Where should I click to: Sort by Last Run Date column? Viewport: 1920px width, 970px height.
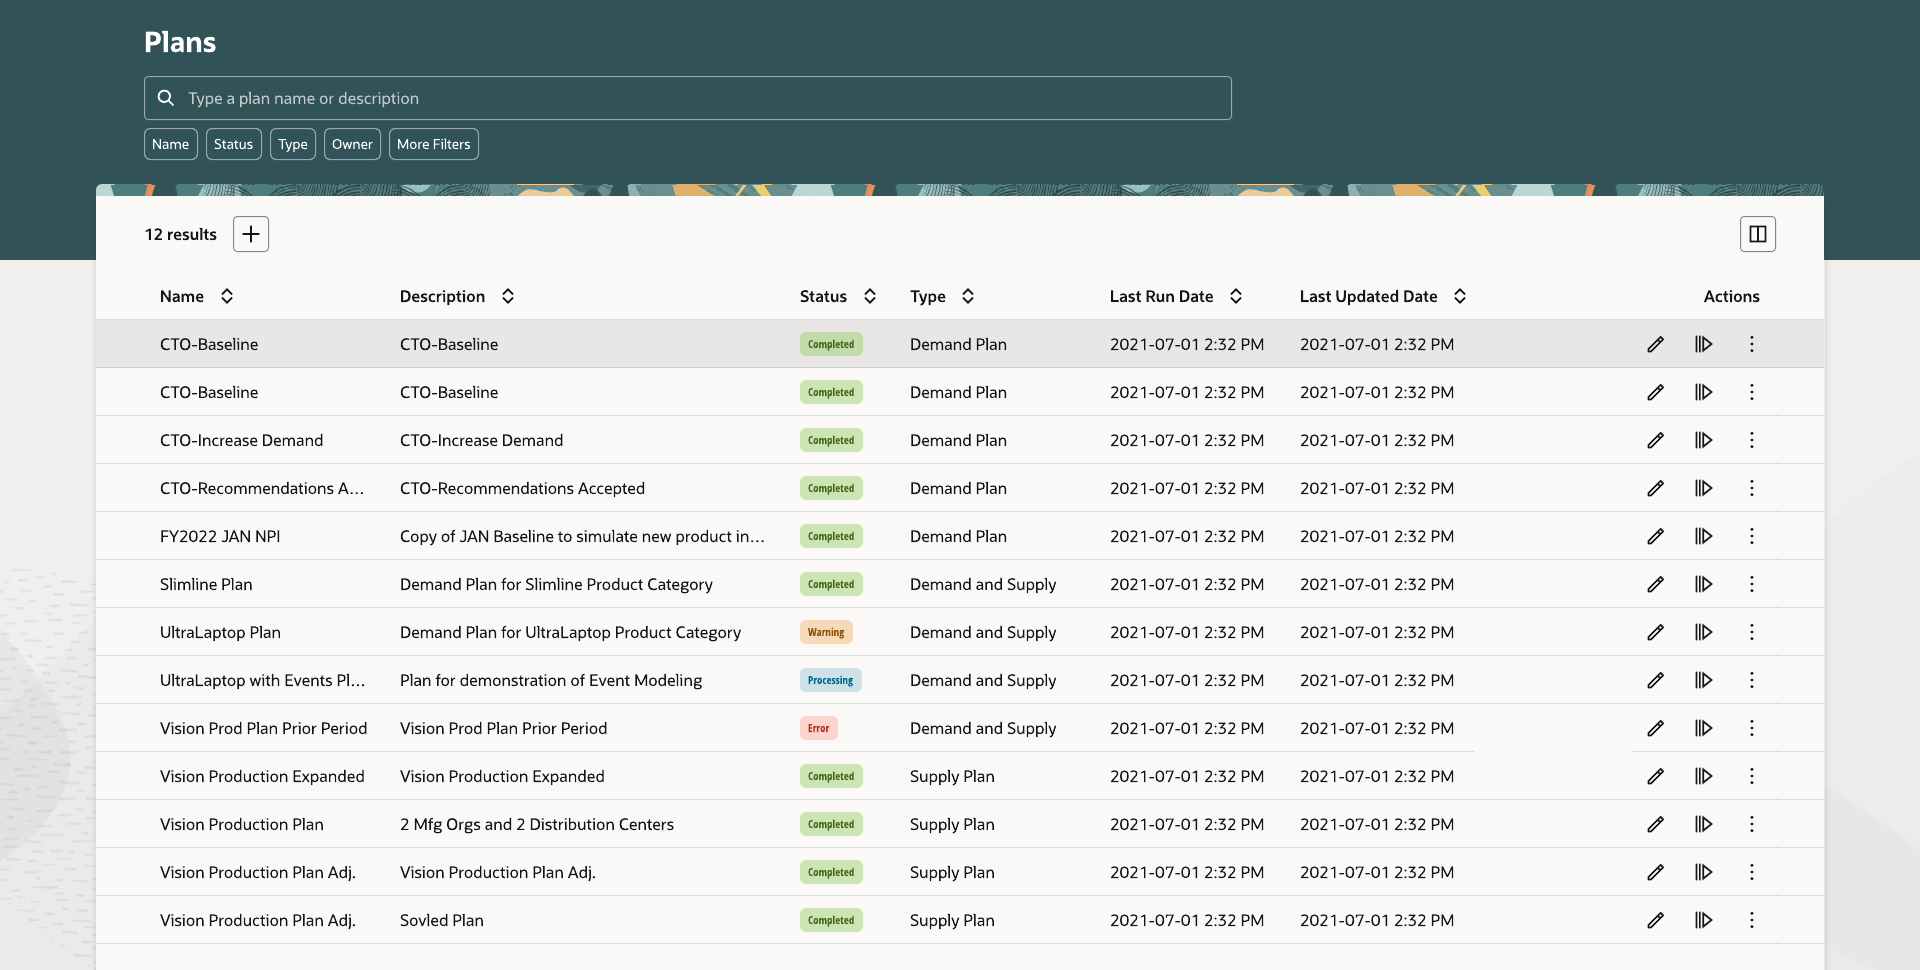coord(1236,296)
